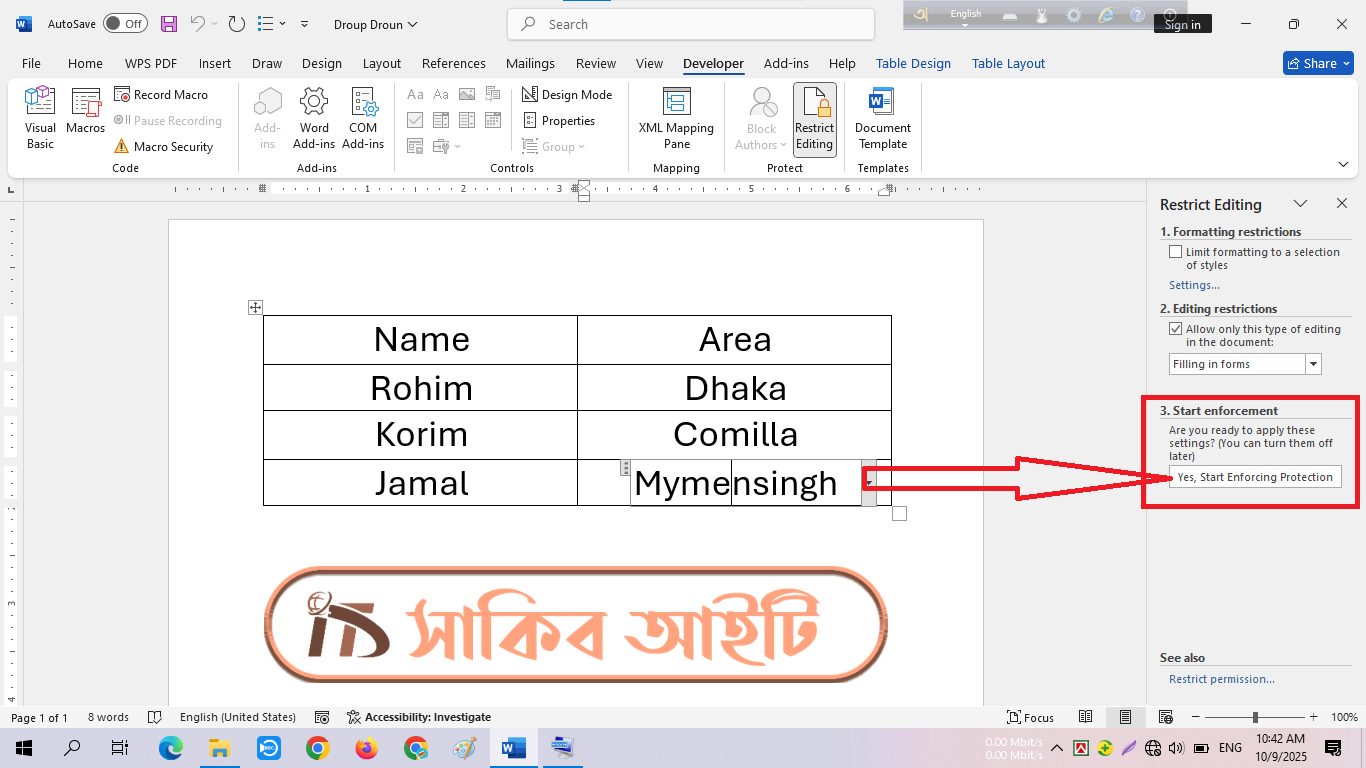
Task: Open Word Add-ins dialog
Action: pos(314,118)
